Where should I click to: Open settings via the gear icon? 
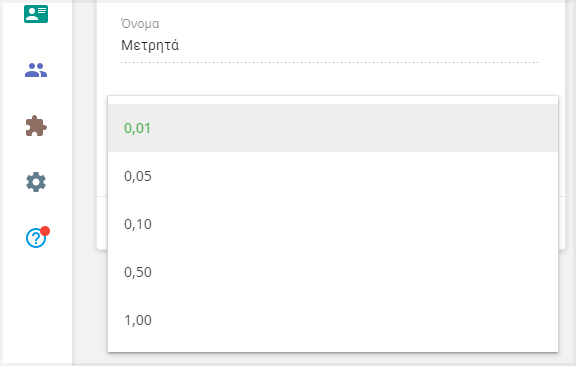click(x=36, y=182)
